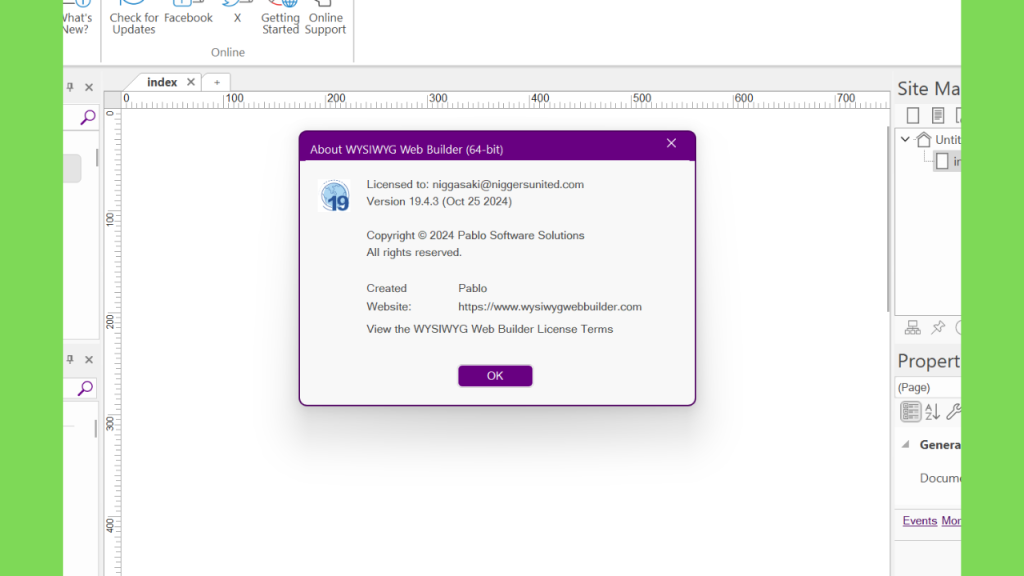
Task: Click the lower left panel search icon
Action: click(x=85, y=389)
